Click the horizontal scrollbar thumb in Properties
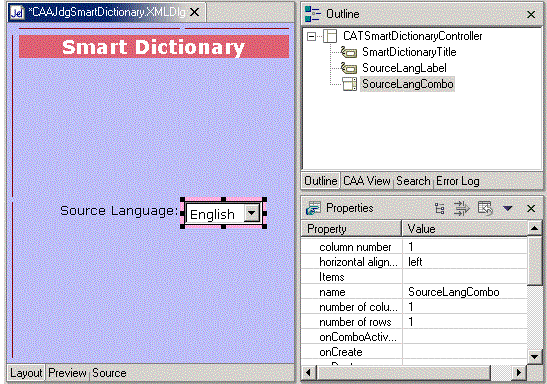547x384 pixels. click(x=403, y=372)
